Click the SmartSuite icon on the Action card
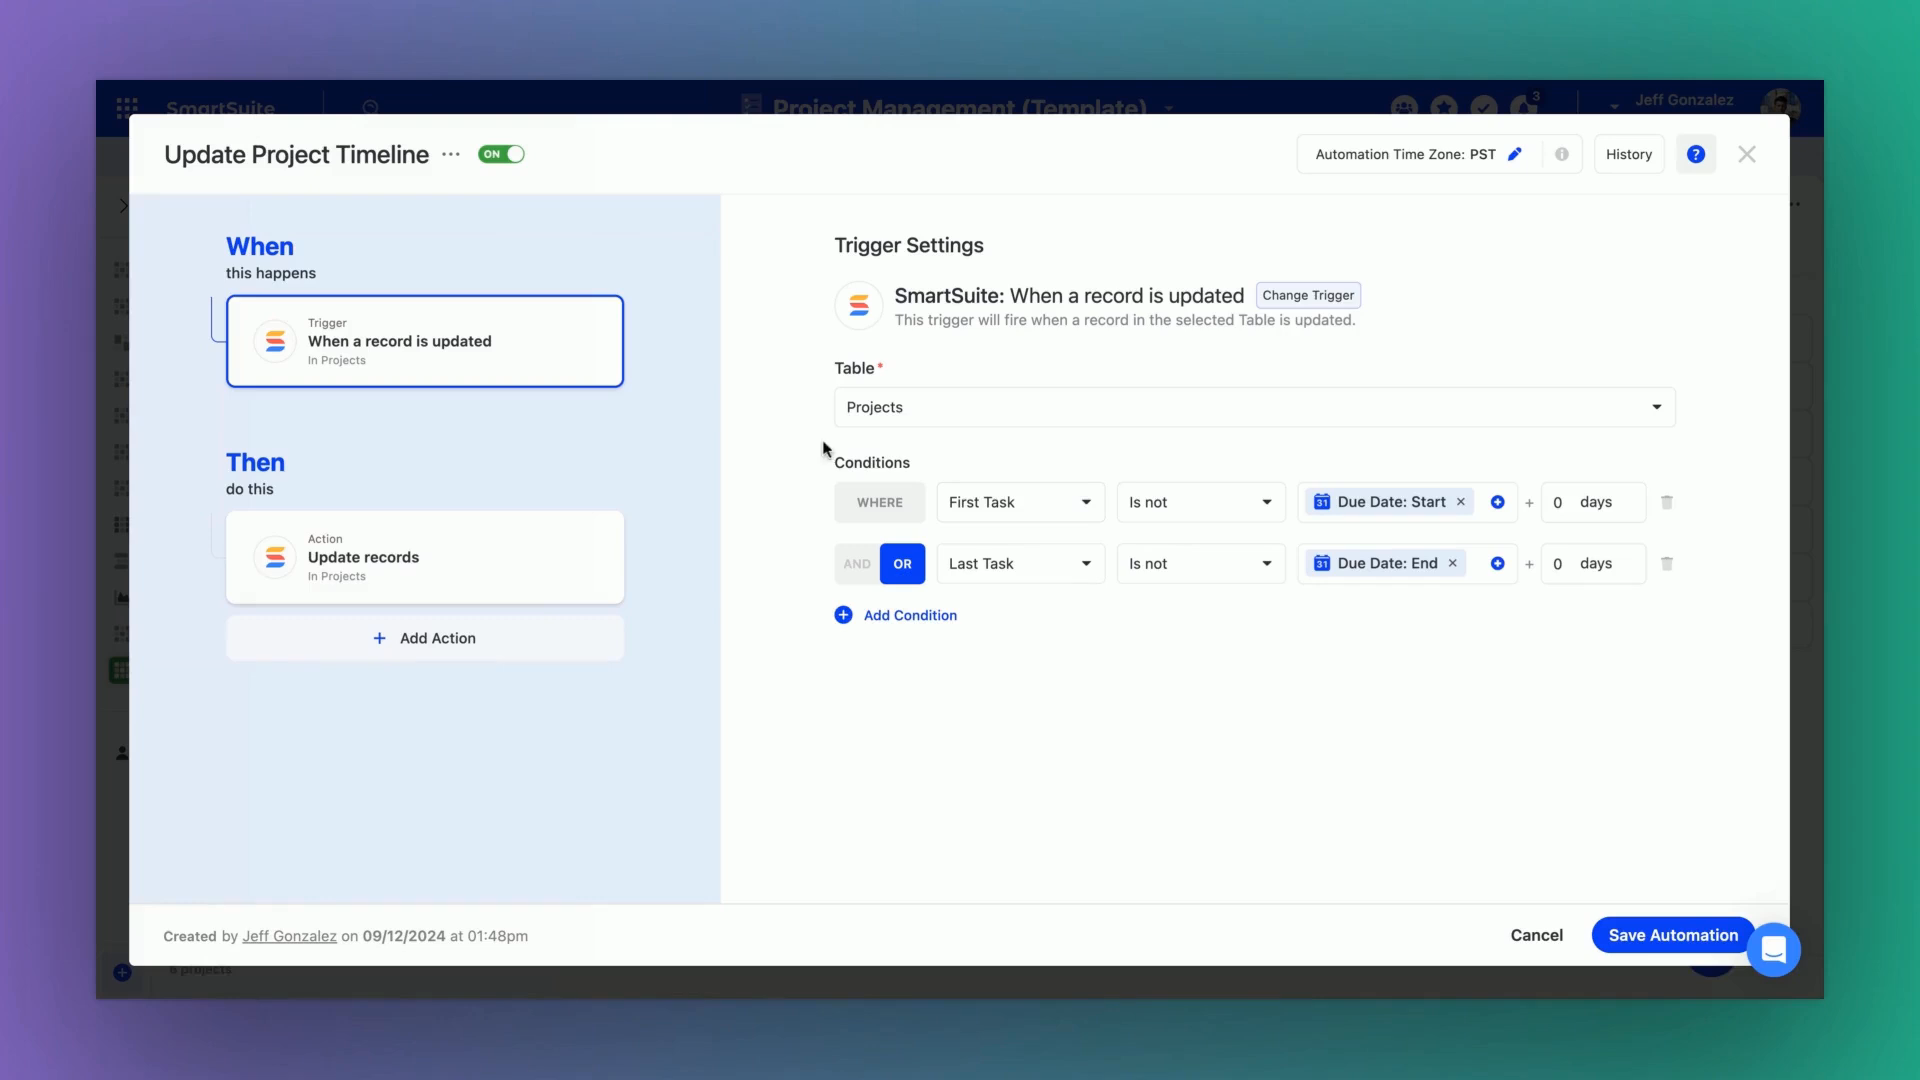The height and width of the screenshot is (1080, 1920). (275, 558)
